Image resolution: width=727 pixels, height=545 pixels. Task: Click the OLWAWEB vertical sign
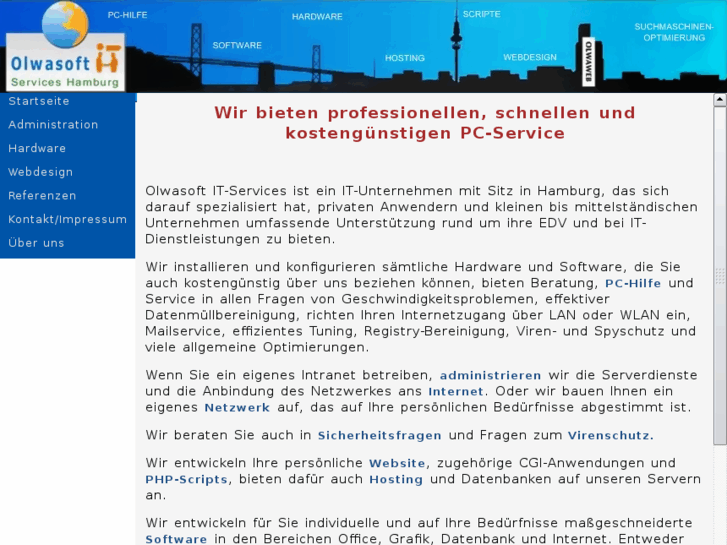588,62
